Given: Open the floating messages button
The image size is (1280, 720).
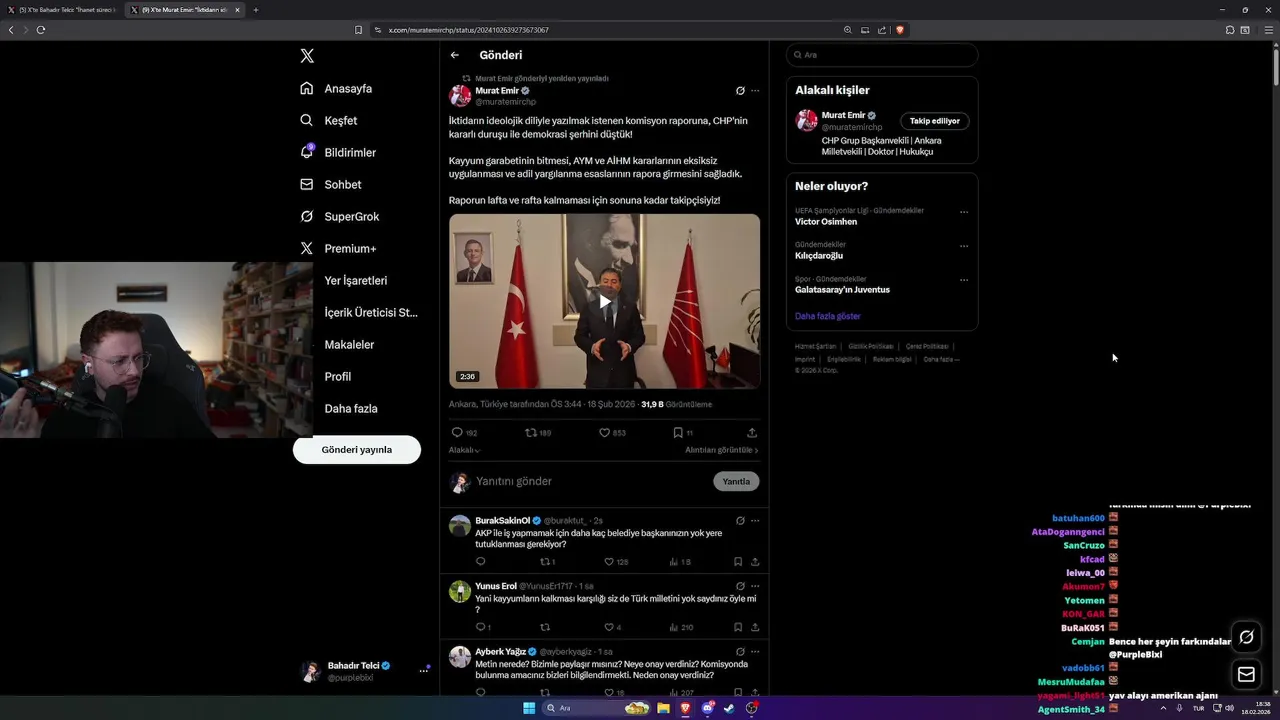Looking at the screenshot, I should [x=1246, y=675].
